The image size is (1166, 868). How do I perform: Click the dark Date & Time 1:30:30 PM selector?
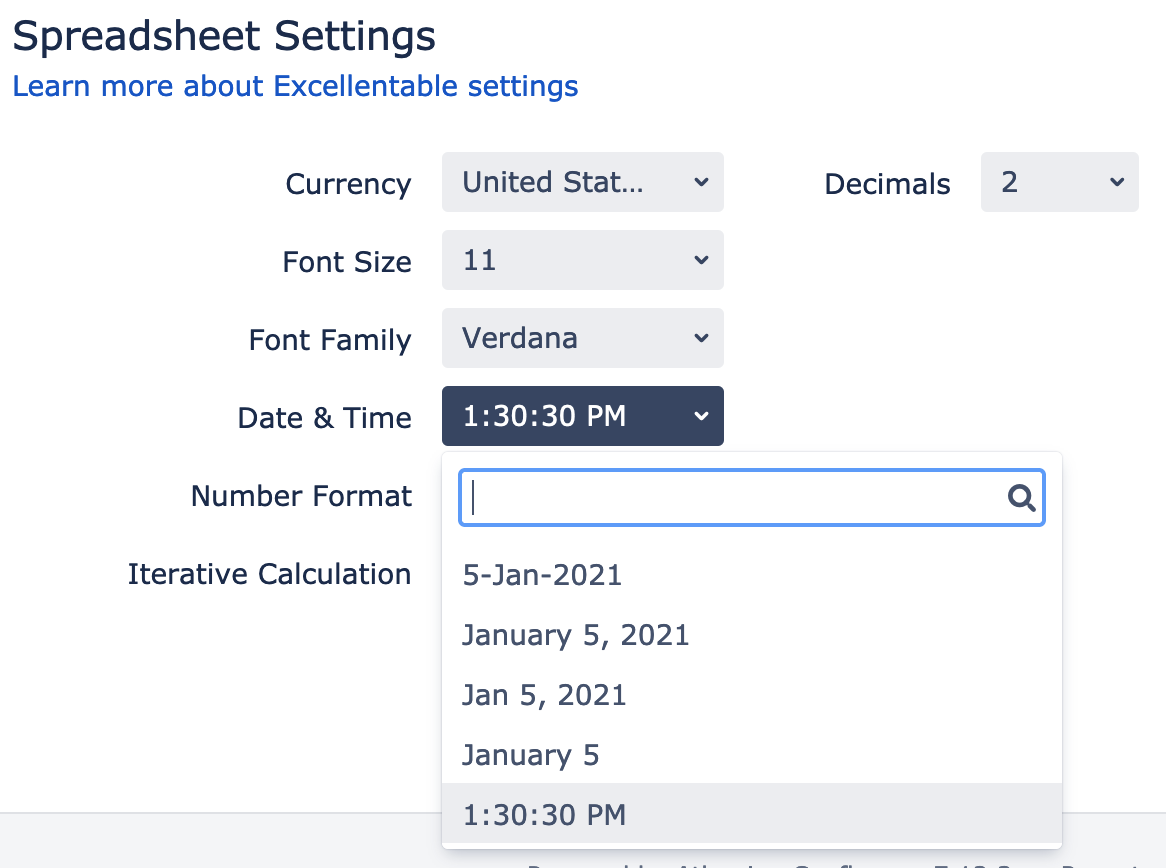tap(582, 417)
